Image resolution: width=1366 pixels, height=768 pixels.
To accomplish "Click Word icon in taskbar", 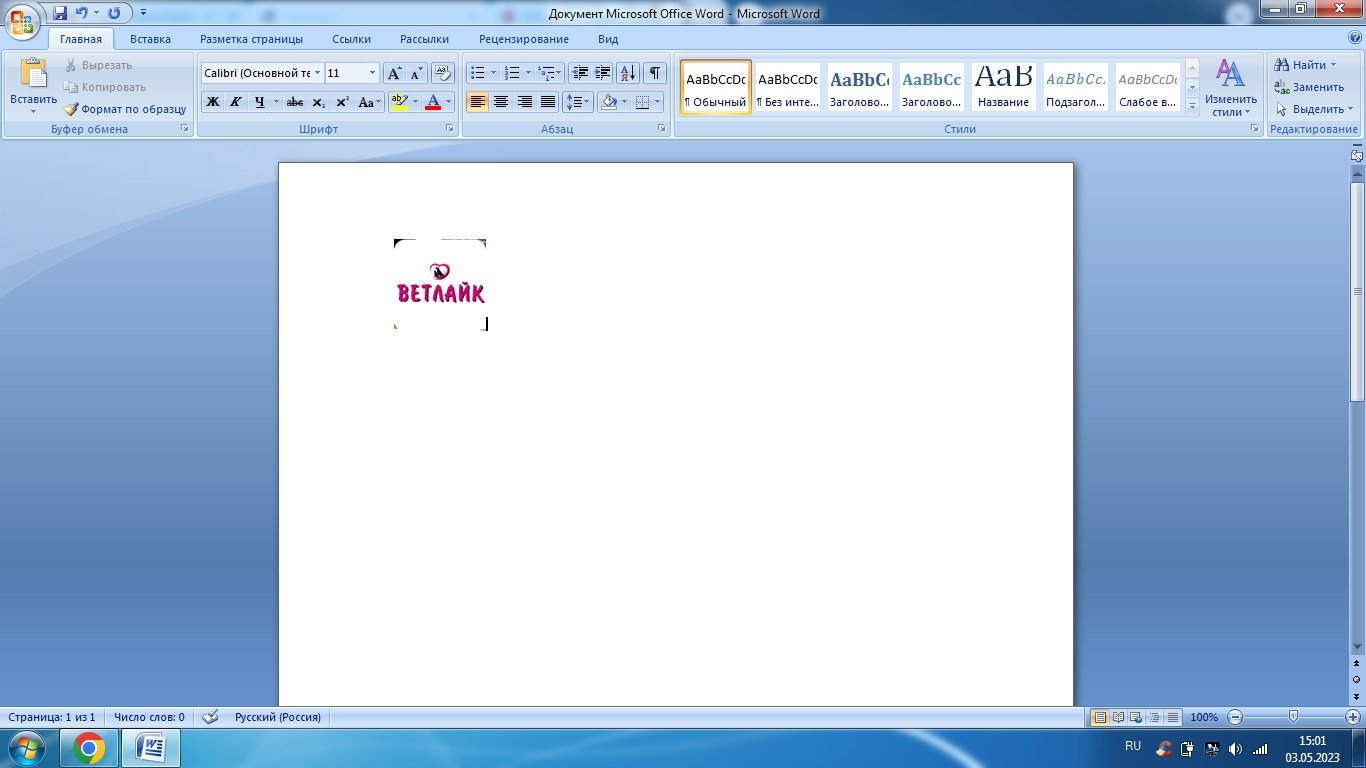I will coord(151,747).
